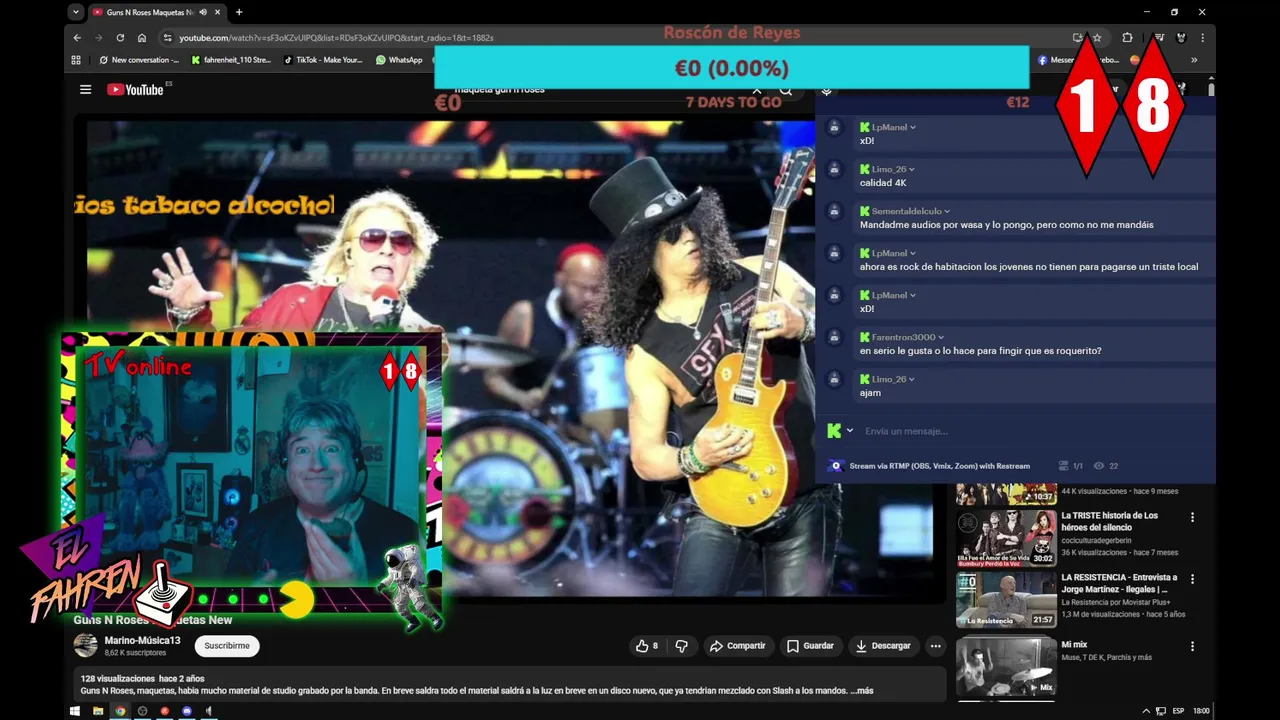1280x720 pixels.
Task: Open File Explorer from the taskbar
Action: click(98, 711)
